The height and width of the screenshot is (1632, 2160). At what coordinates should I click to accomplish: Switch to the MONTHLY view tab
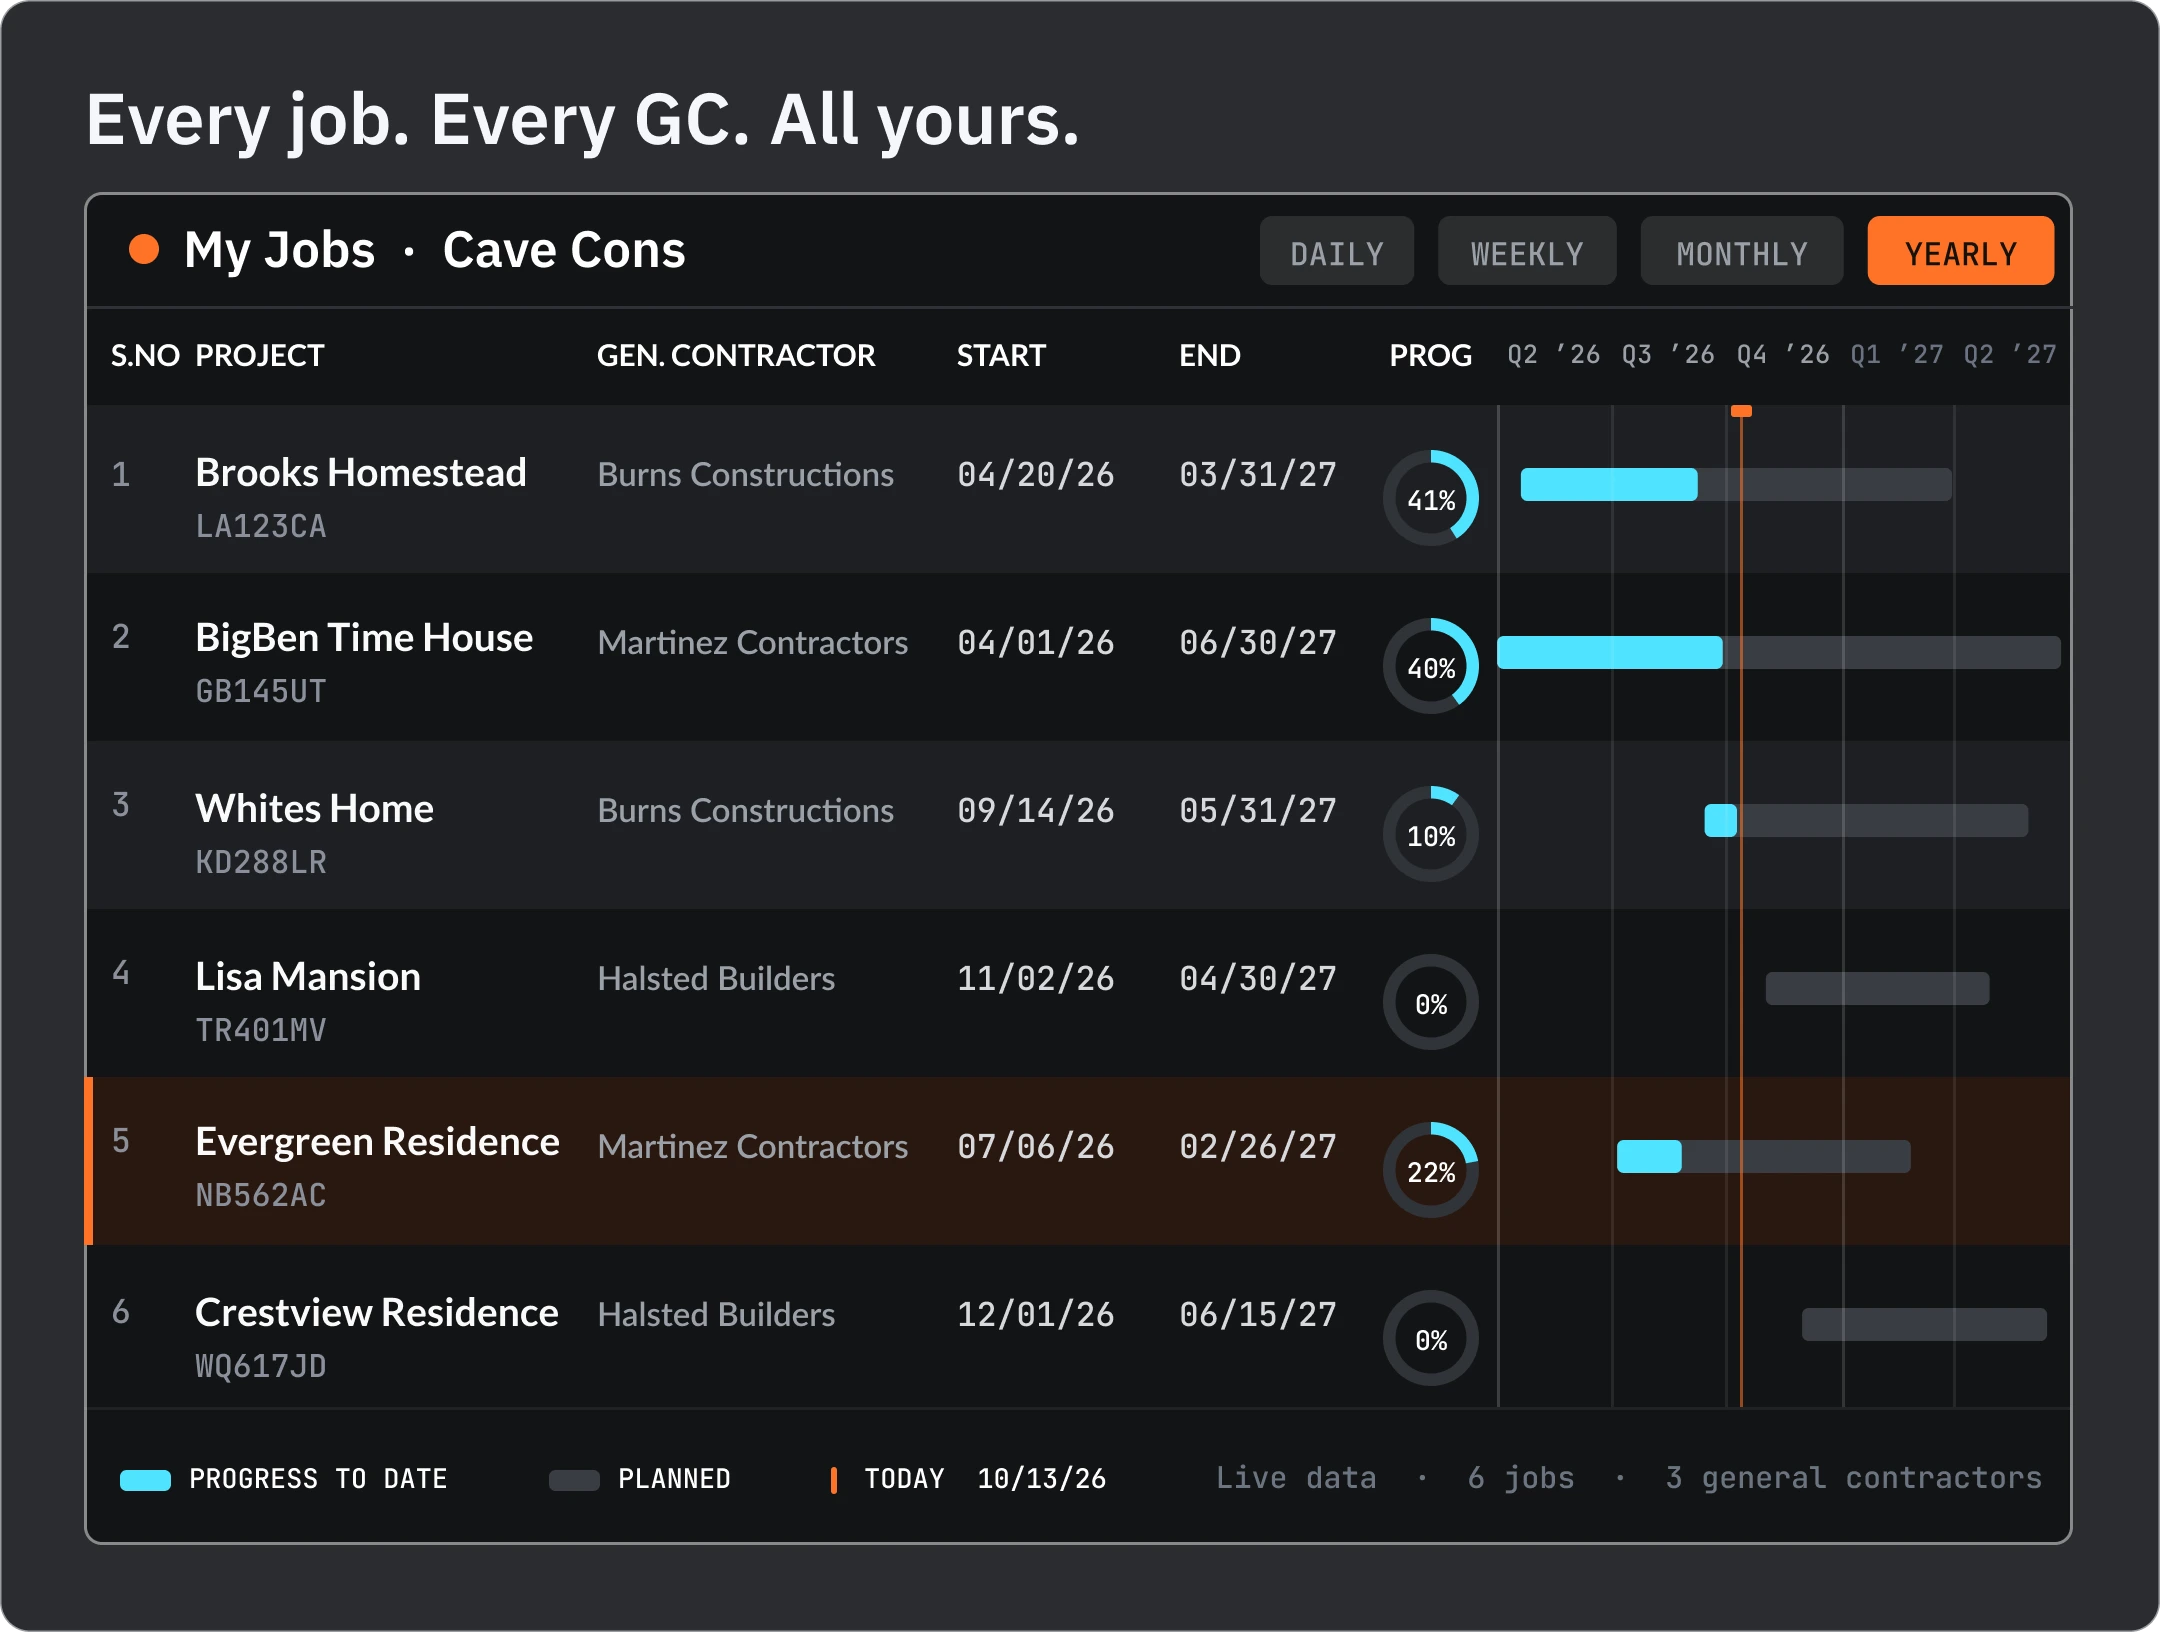[1741, 252]
